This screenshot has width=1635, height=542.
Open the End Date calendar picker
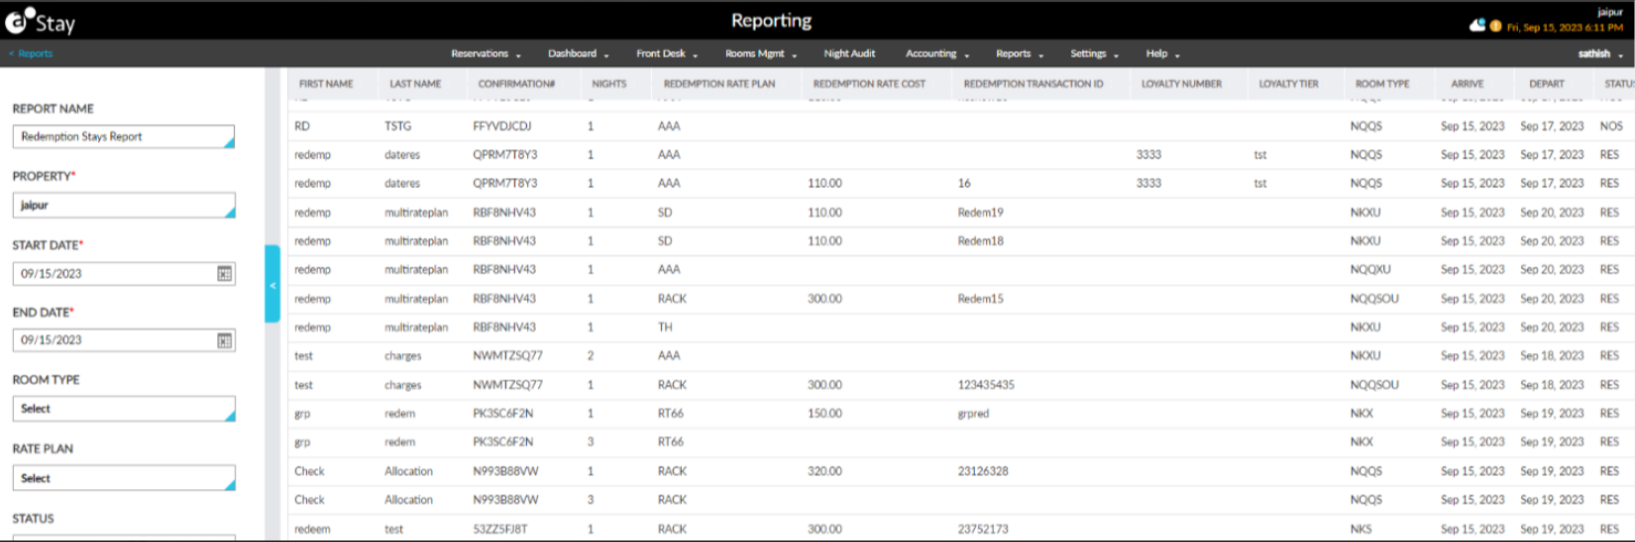point(224,341)
